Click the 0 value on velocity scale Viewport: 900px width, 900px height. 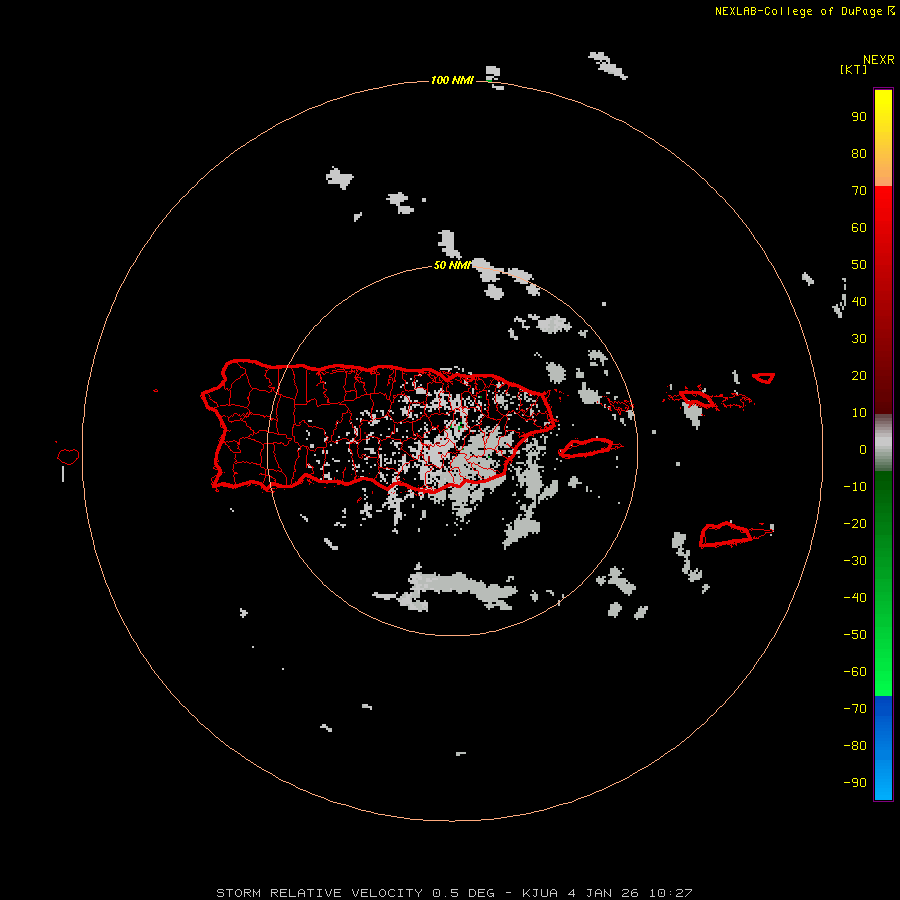tap(863, 449)
